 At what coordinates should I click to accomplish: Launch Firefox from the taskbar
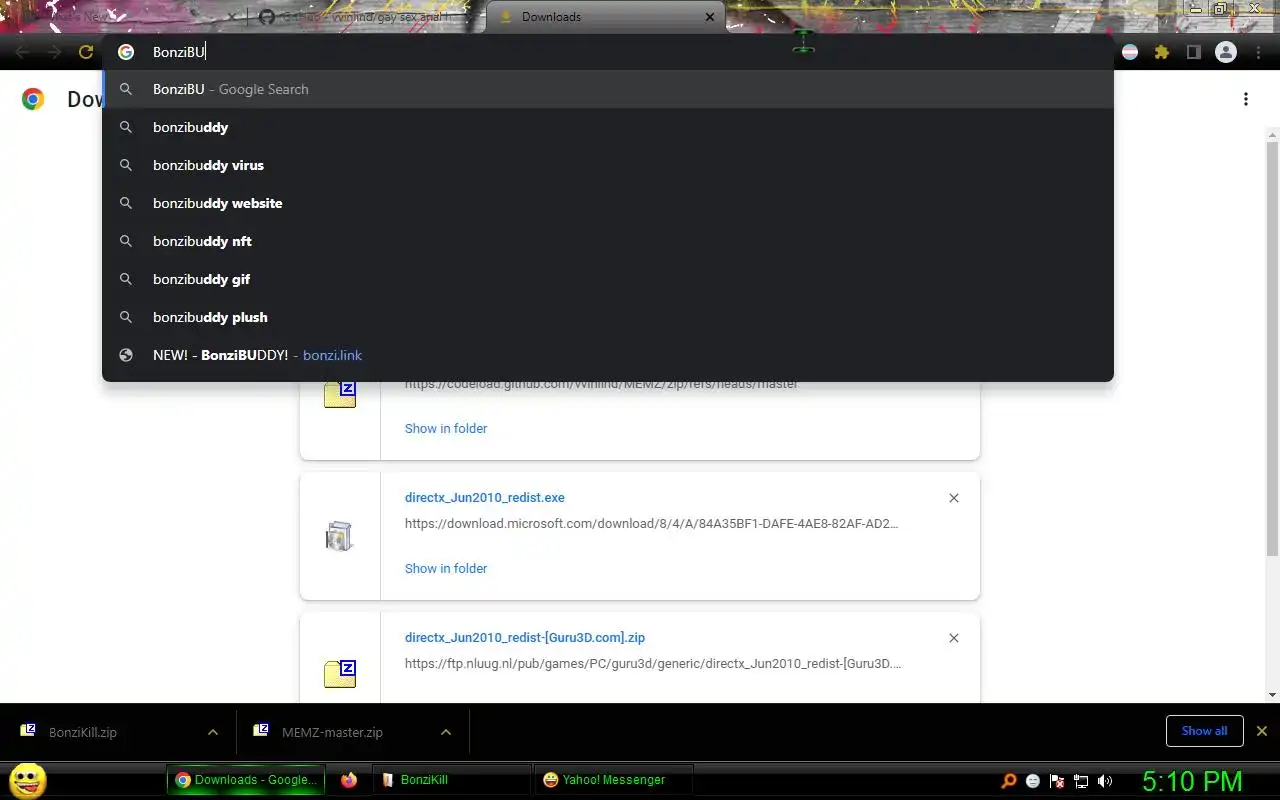pos(348,780)
